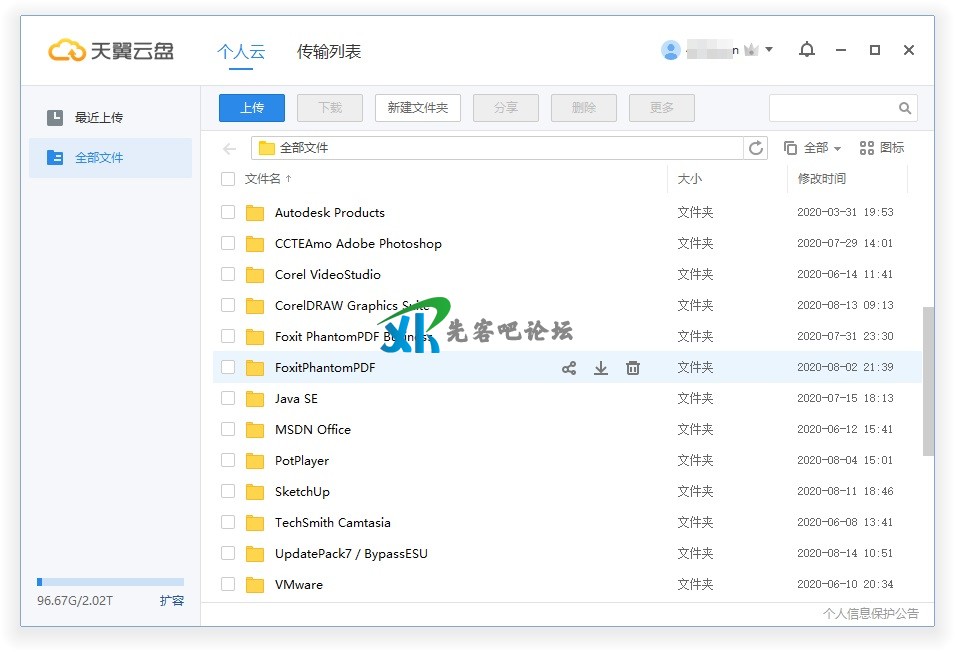Open the notification bell
This screenshot has width=955, height=652.
(807, 50)
